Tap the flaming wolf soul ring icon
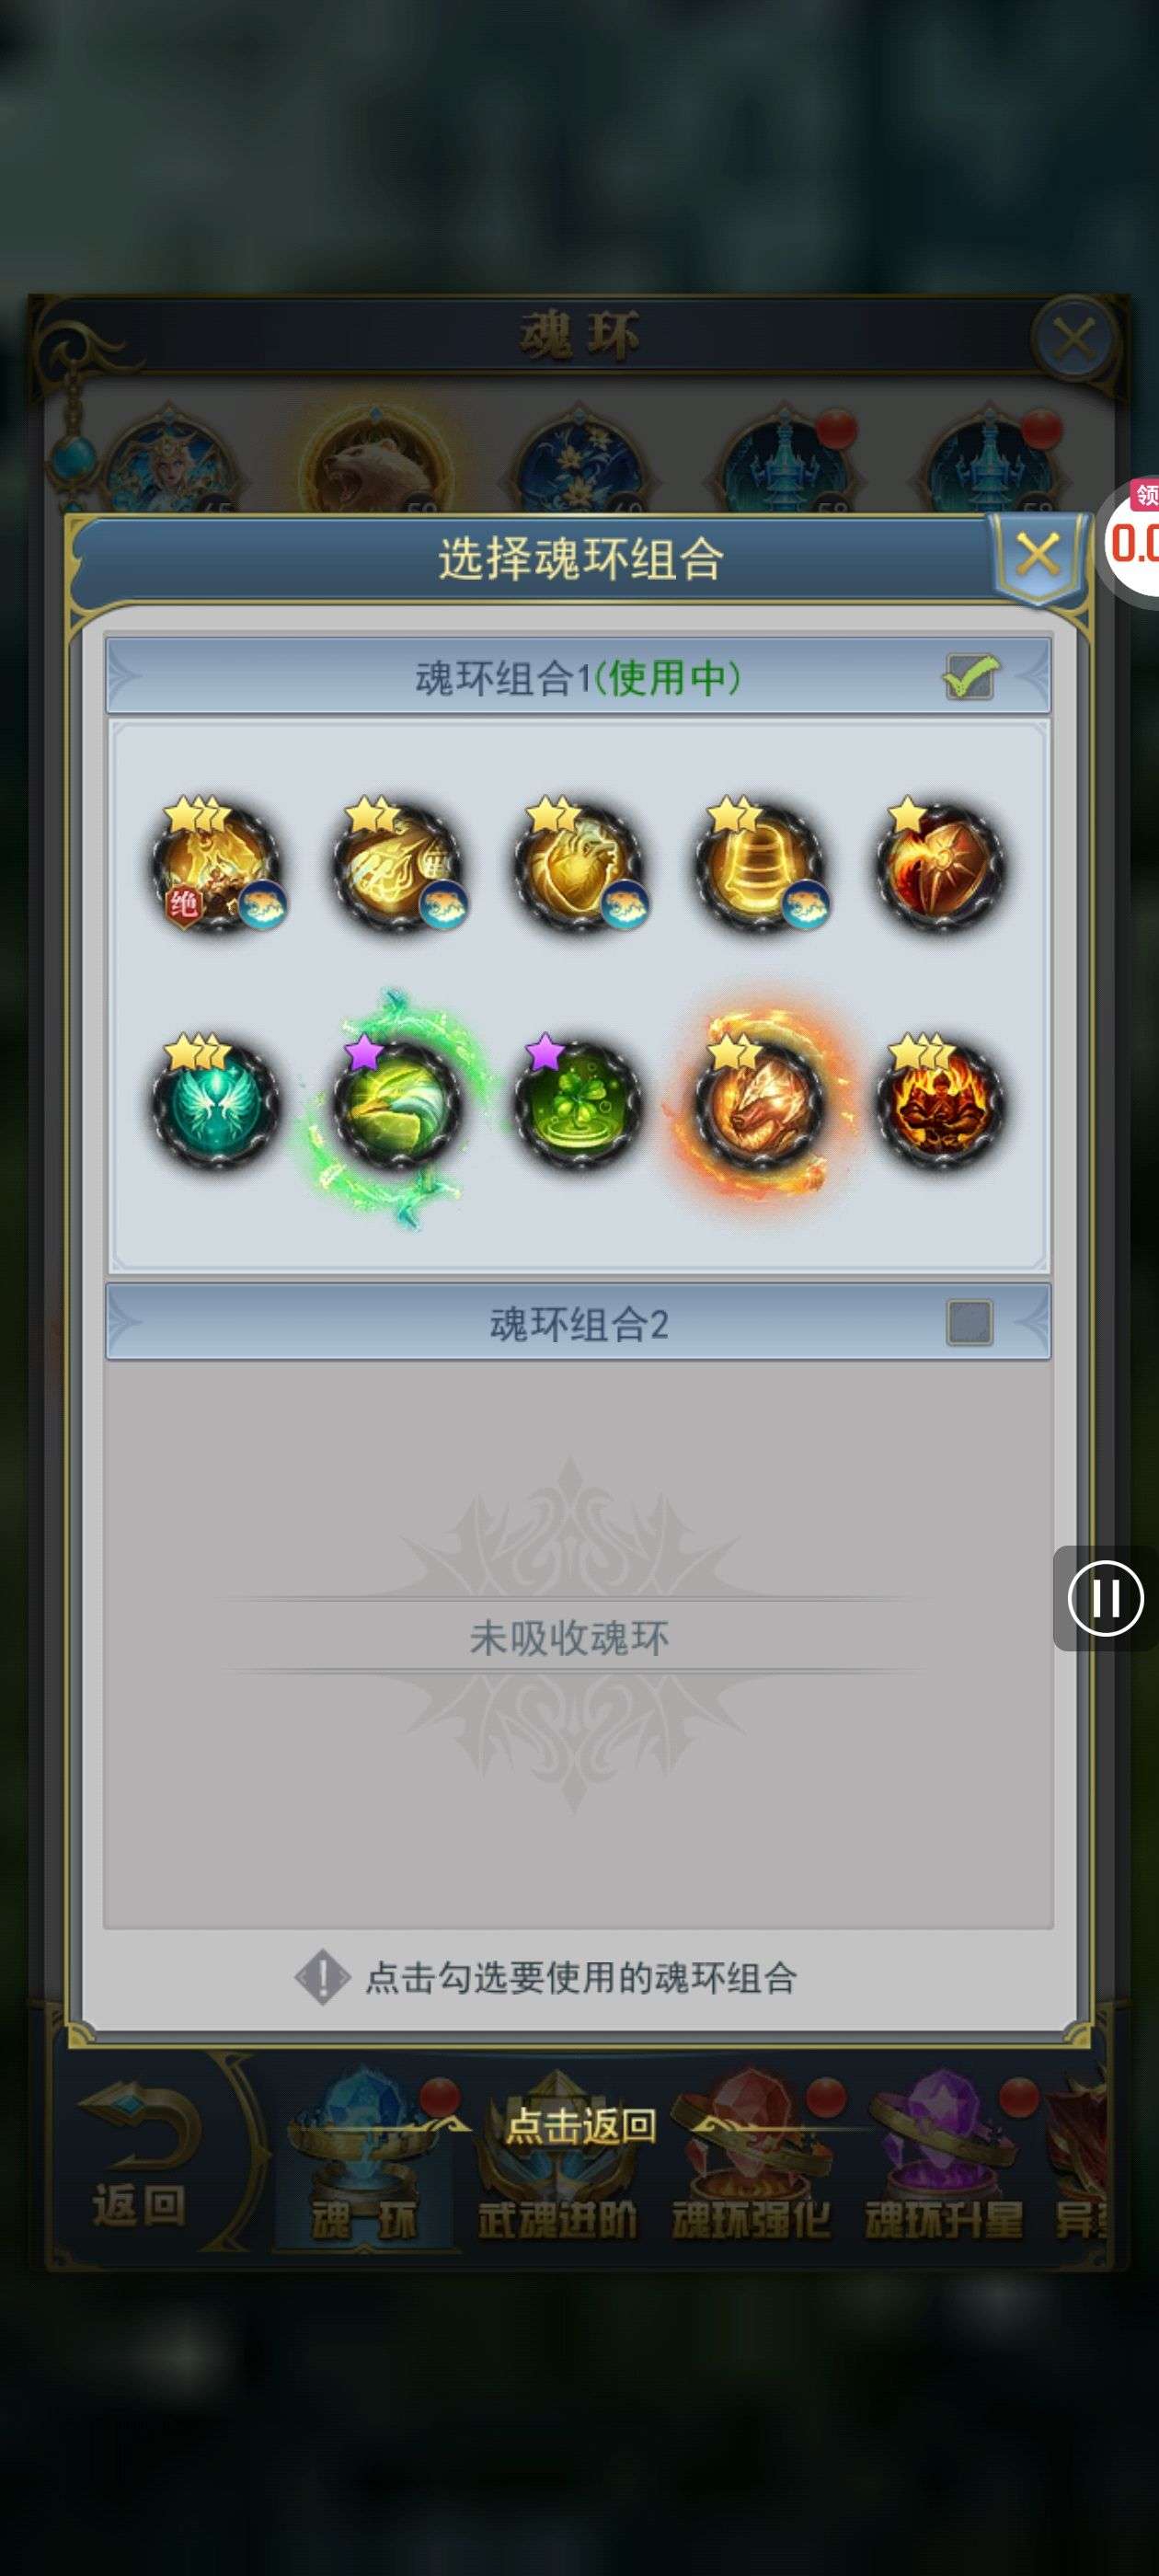This screenshot has width=1159, height=2576. point(759,1104)
